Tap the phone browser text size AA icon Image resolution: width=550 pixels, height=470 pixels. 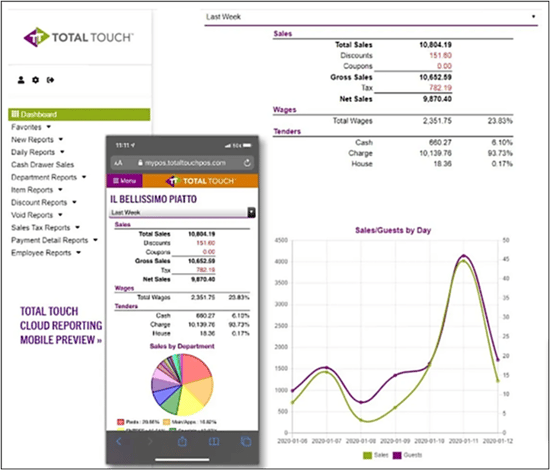pos(119,163)
